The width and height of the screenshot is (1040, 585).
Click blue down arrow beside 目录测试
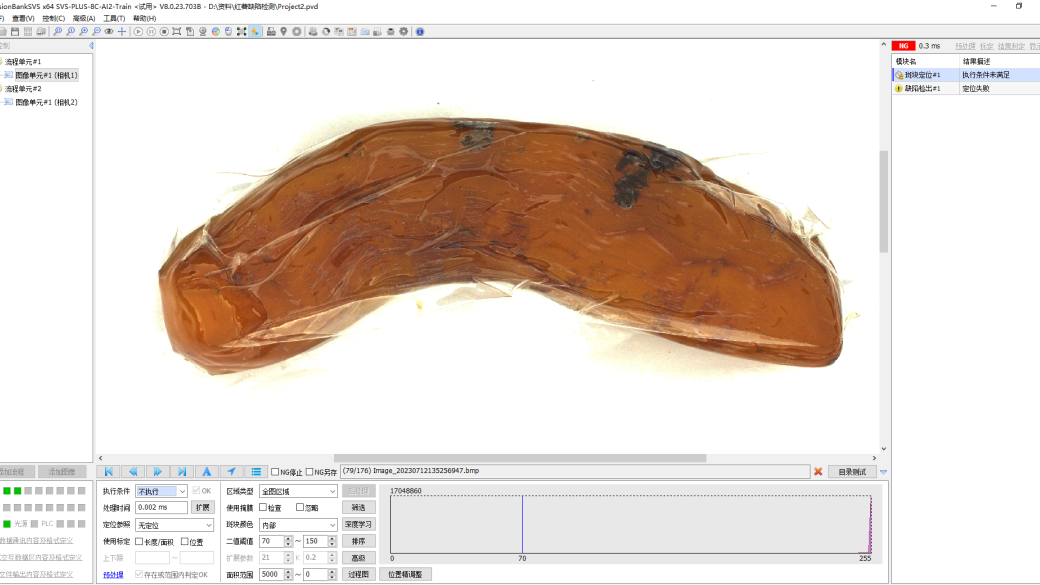tap(883, 472)
